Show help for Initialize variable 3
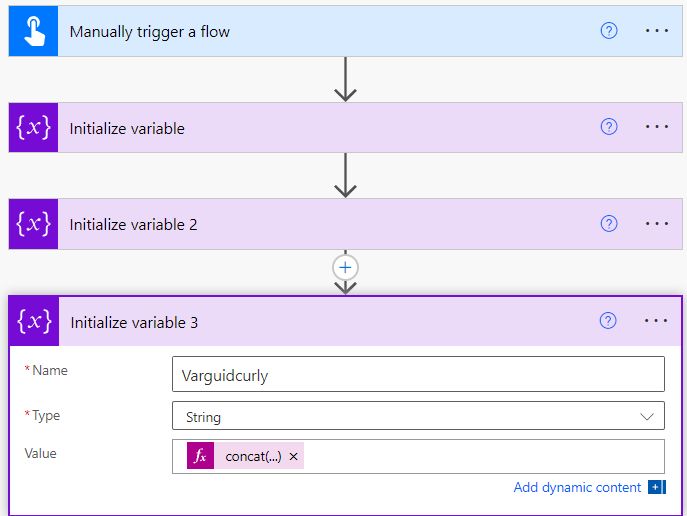Viewport: 687px width, 516px height. pyautogui.click(x=608, y=321)
